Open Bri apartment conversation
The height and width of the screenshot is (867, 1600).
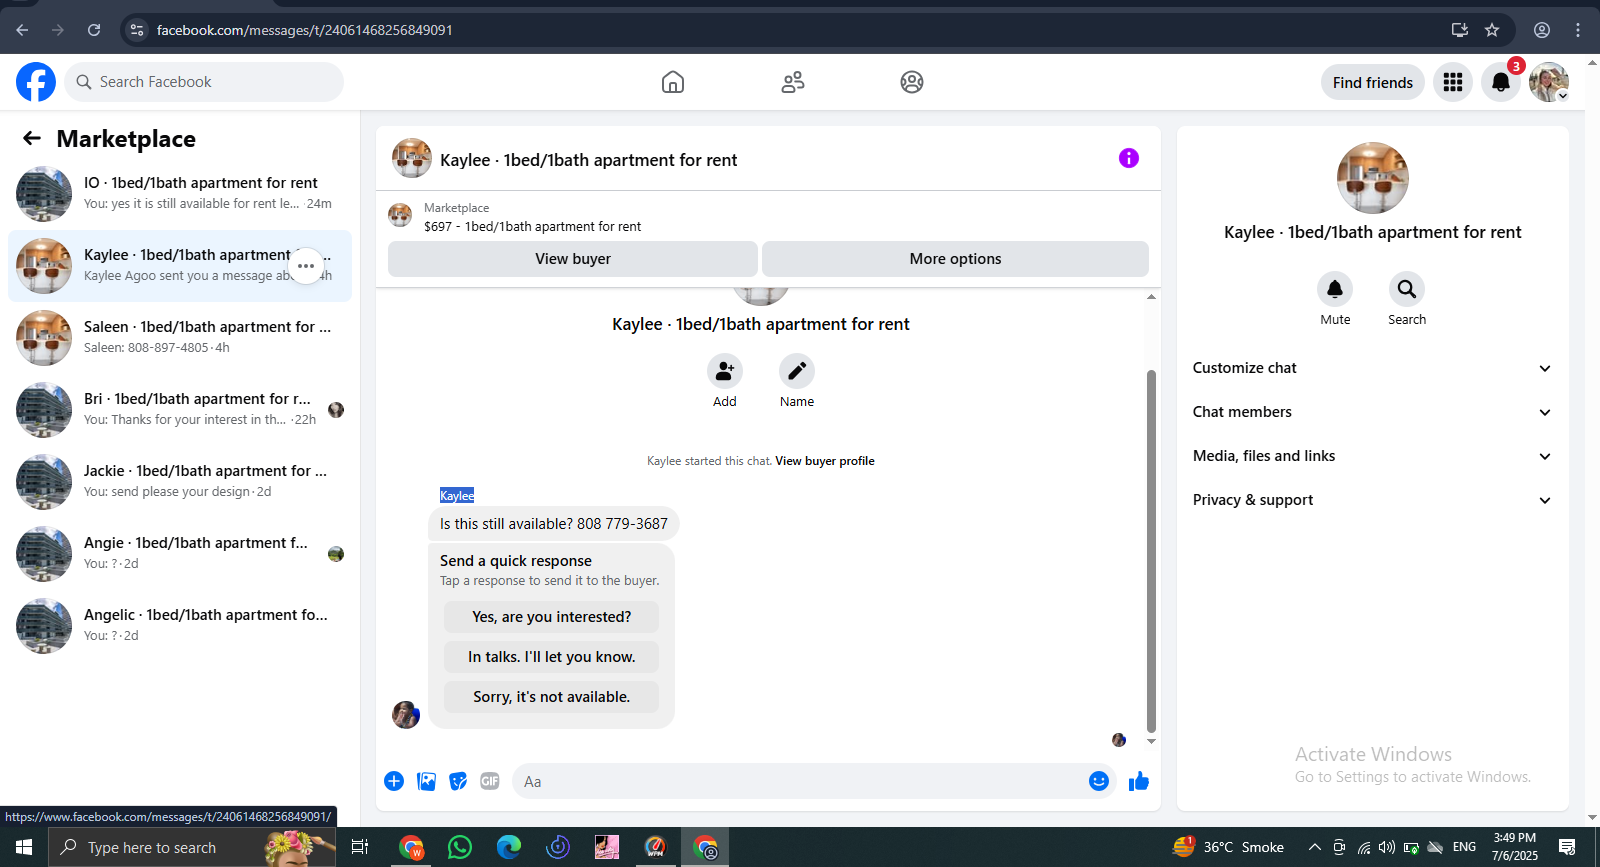[x=180, y=410]
